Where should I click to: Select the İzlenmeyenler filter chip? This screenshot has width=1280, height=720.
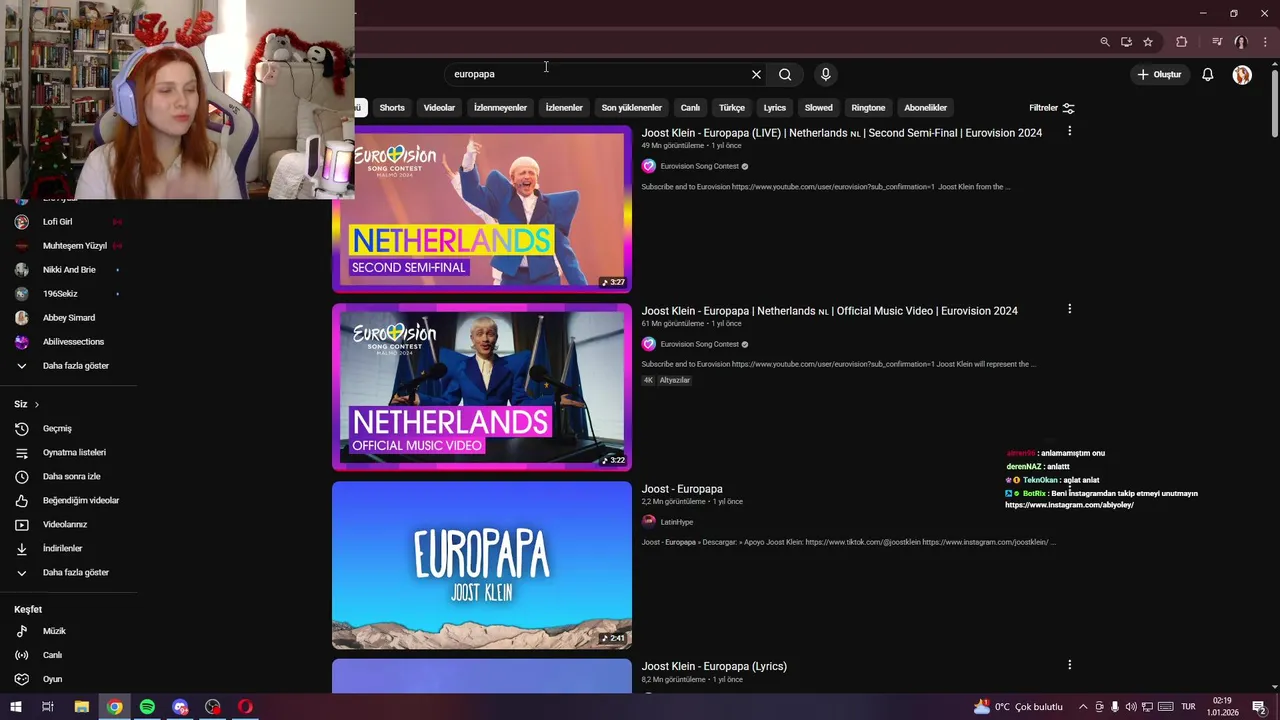[x=500, y=108]
